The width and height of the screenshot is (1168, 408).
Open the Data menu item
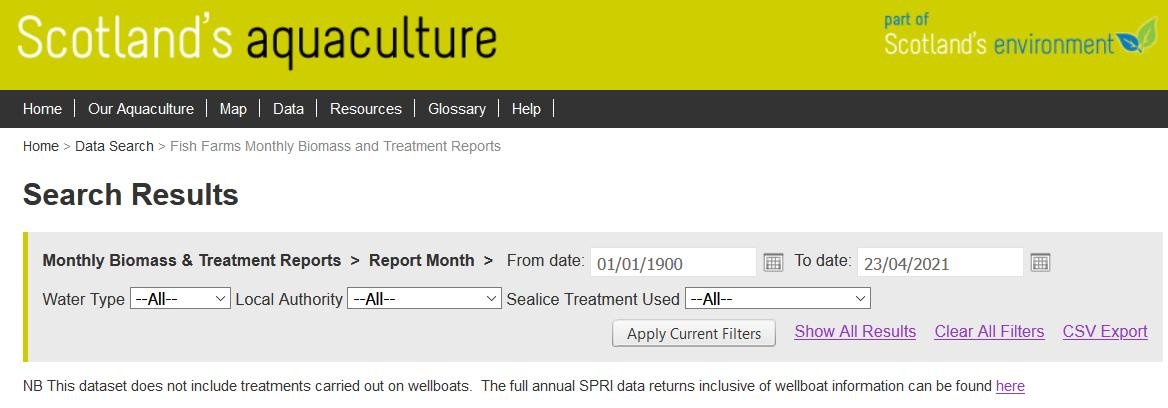click(288, 109)
